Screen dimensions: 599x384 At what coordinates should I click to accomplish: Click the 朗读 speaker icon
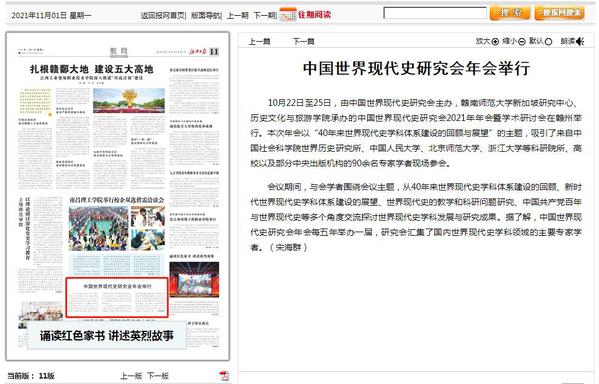tap(580, 41)
